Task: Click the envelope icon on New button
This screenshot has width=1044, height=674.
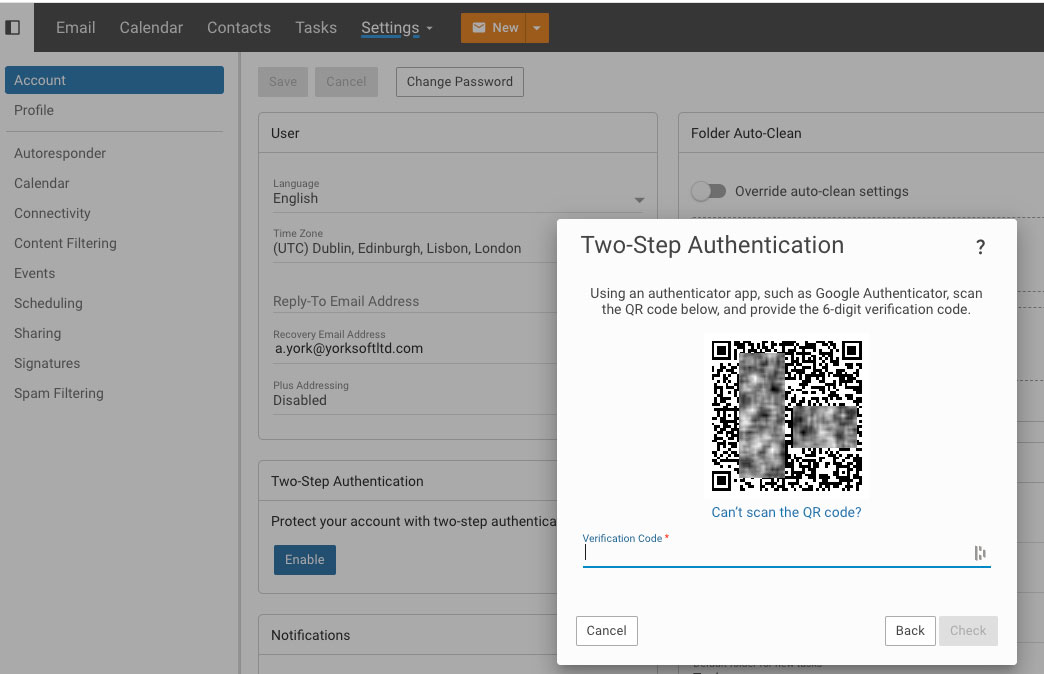Action: coord(479,28)
